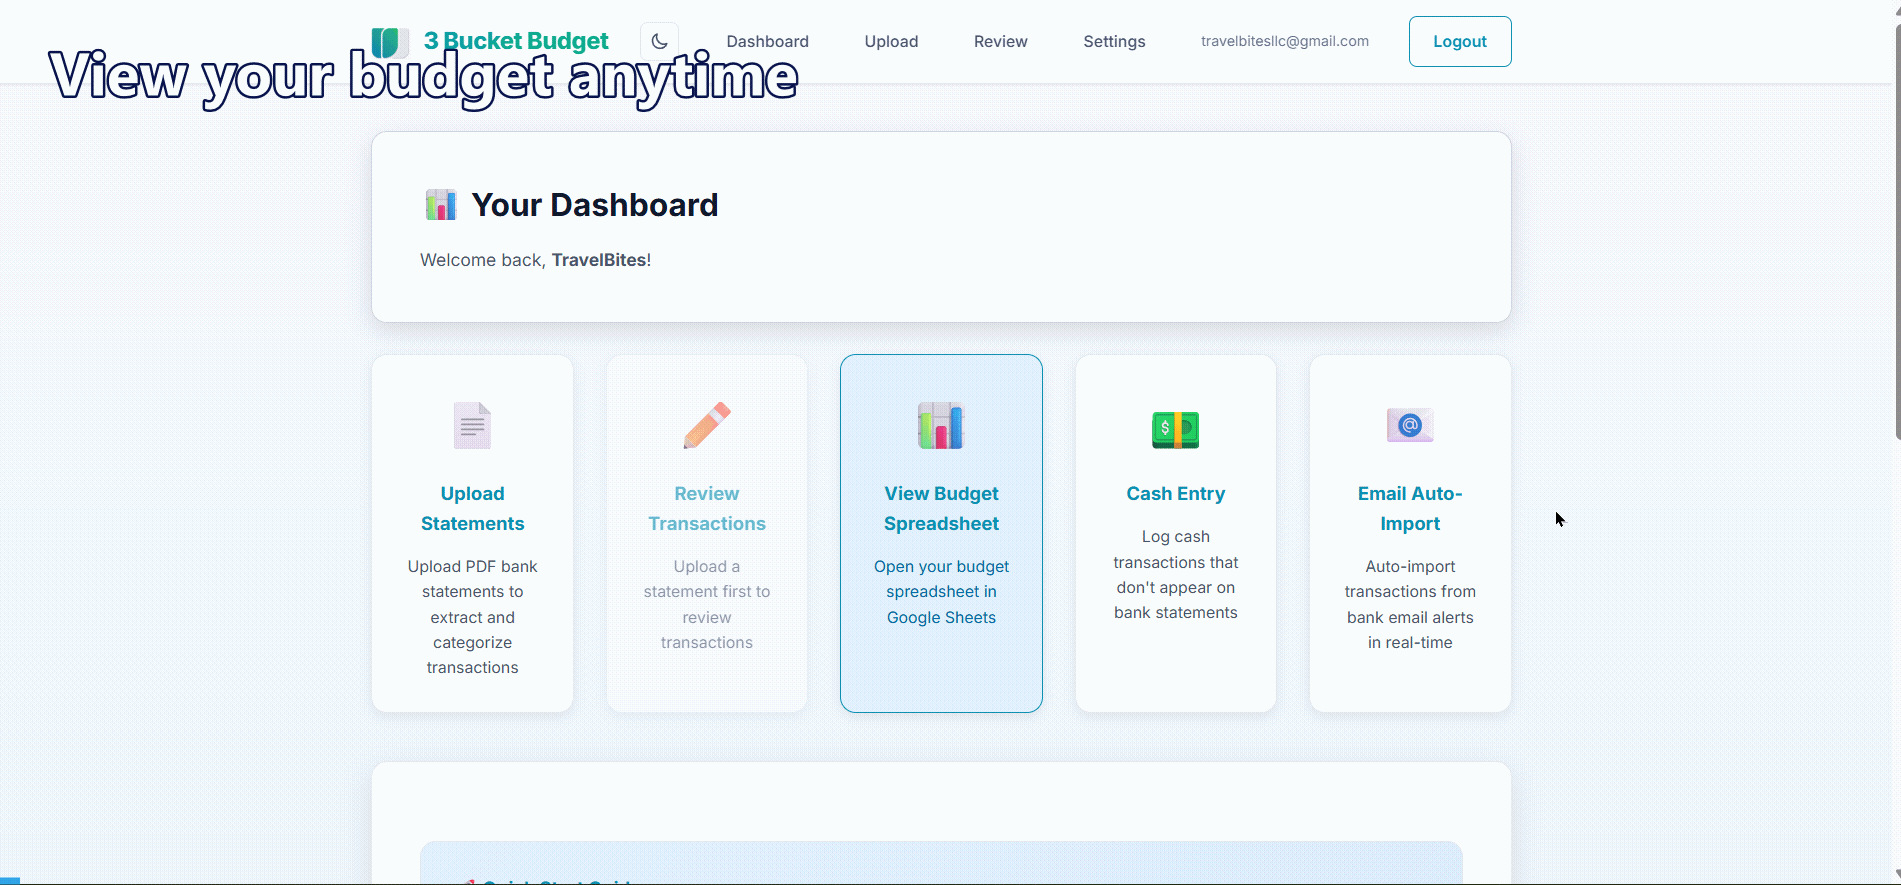
Task: Click the document icon for Upload Statements
Action: 472,426
